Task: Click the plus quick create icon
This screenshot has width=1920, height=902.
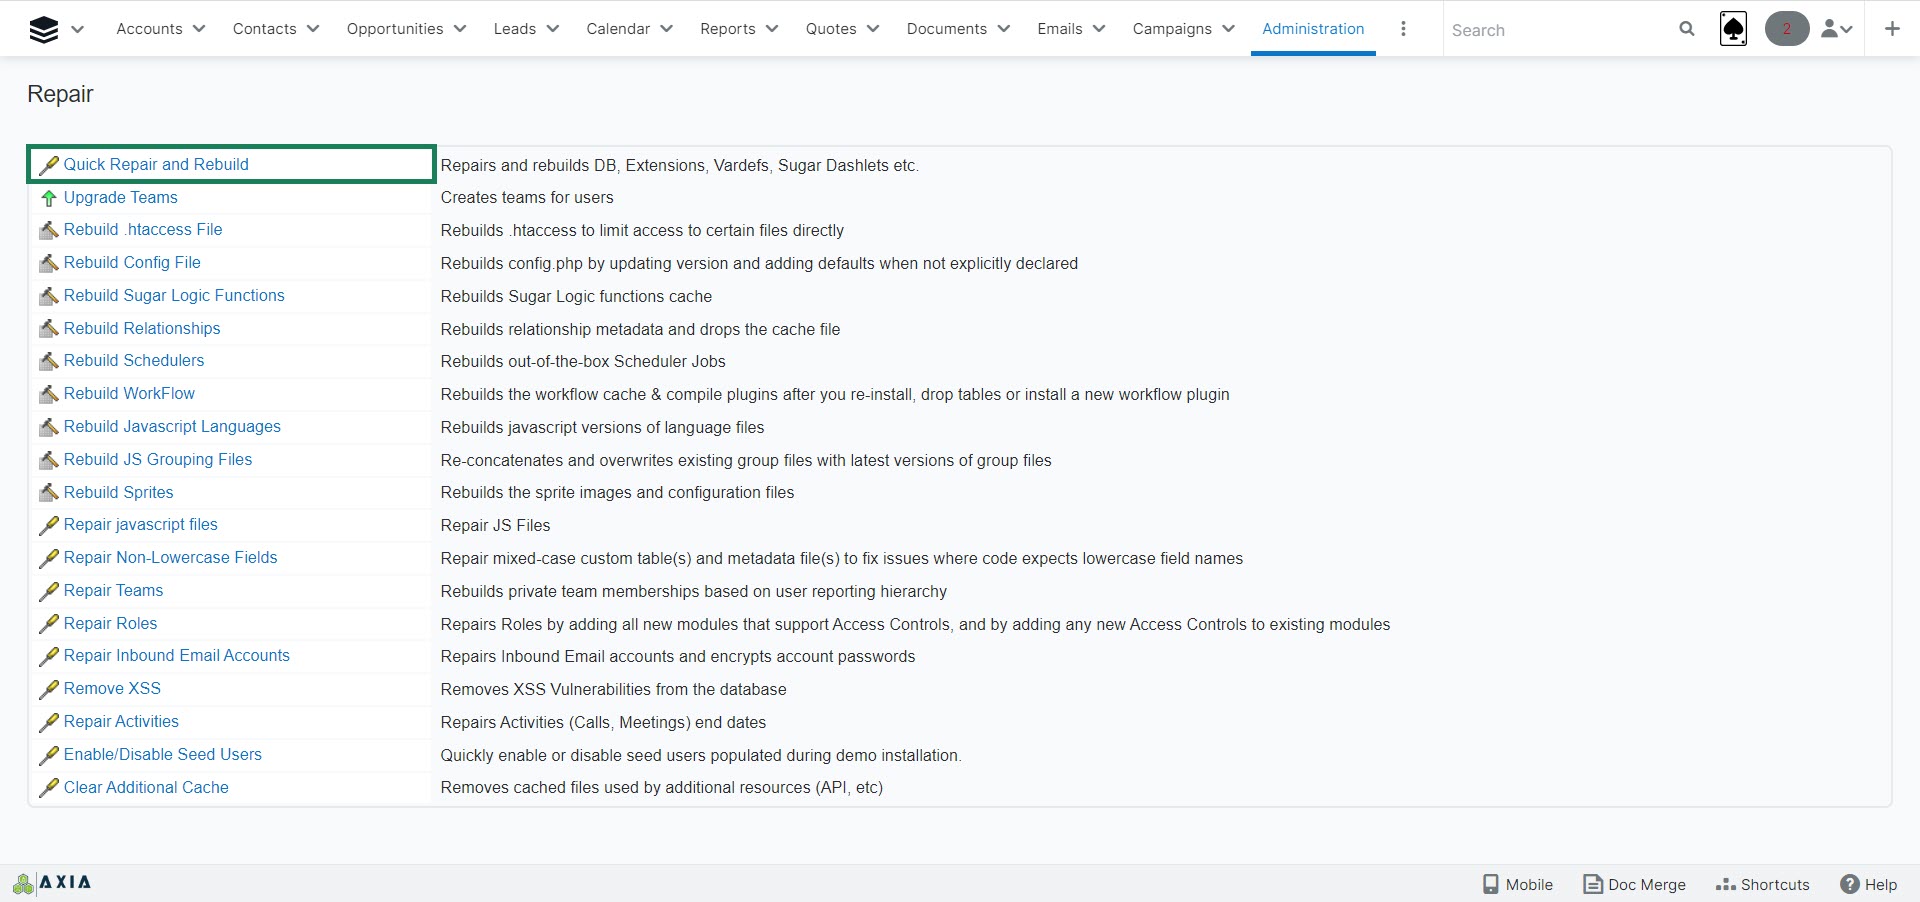Action: 1892,29
